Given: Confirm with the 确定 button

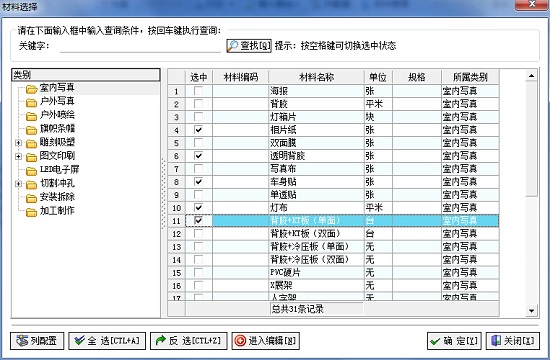Looking at the screenshot, I should click(x=454, y=341).
